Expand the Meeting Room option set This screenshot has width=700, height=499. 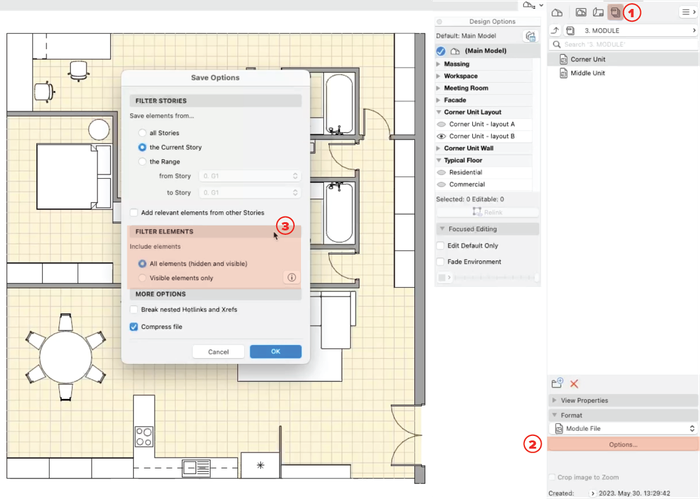438,88
